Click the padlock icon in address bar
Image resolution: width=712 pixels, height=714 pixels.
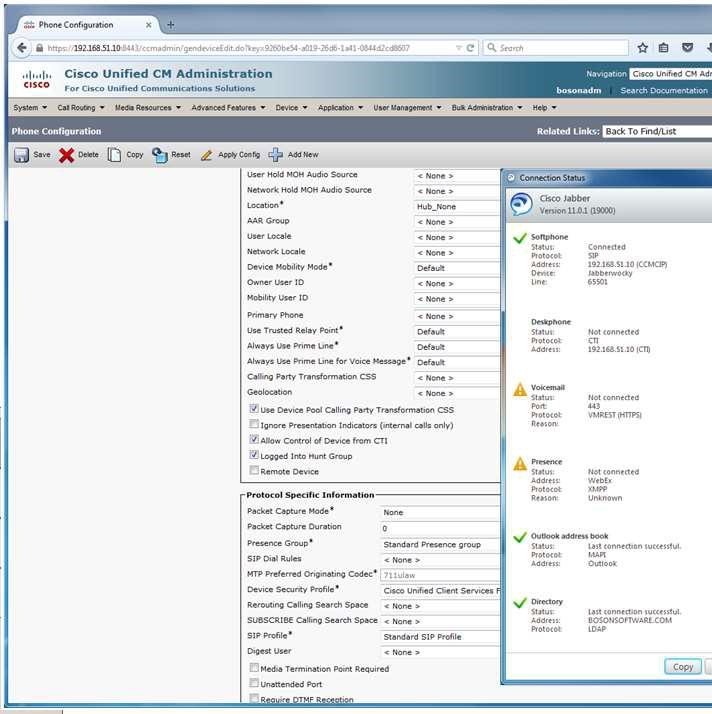[40, 48]
